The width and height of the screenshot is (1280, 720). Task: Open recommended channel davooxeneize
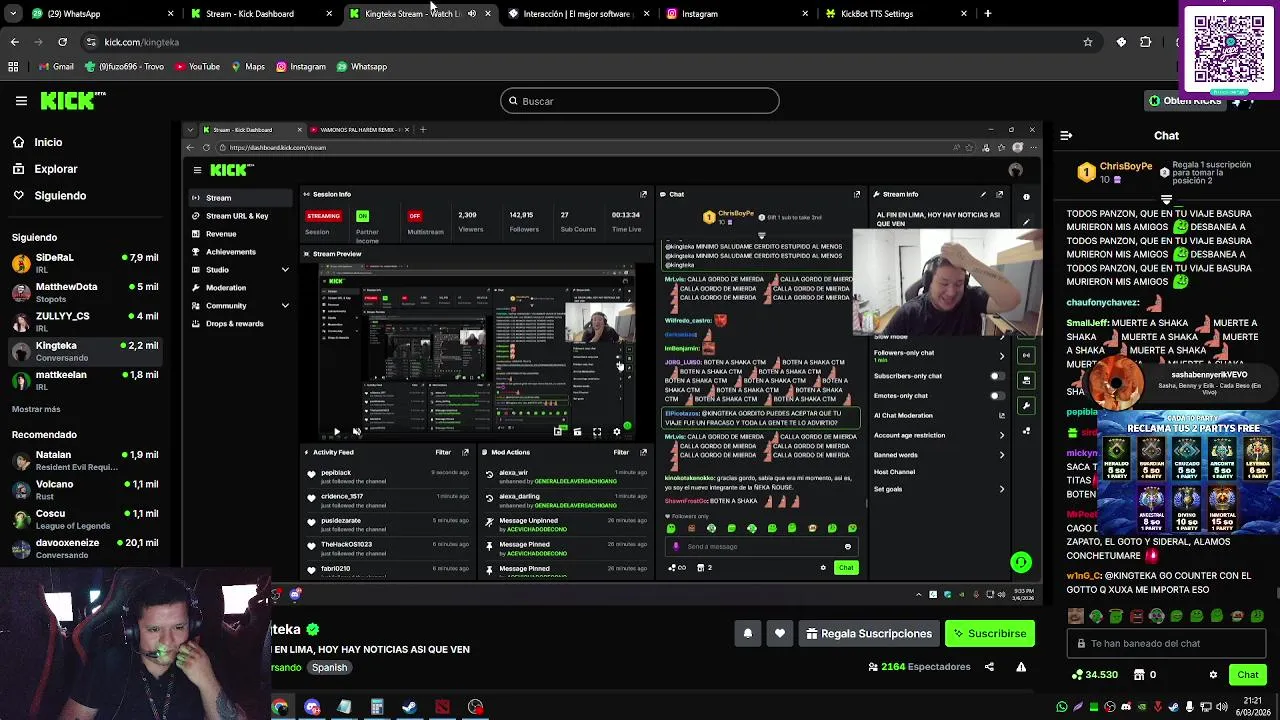(85, 548)
